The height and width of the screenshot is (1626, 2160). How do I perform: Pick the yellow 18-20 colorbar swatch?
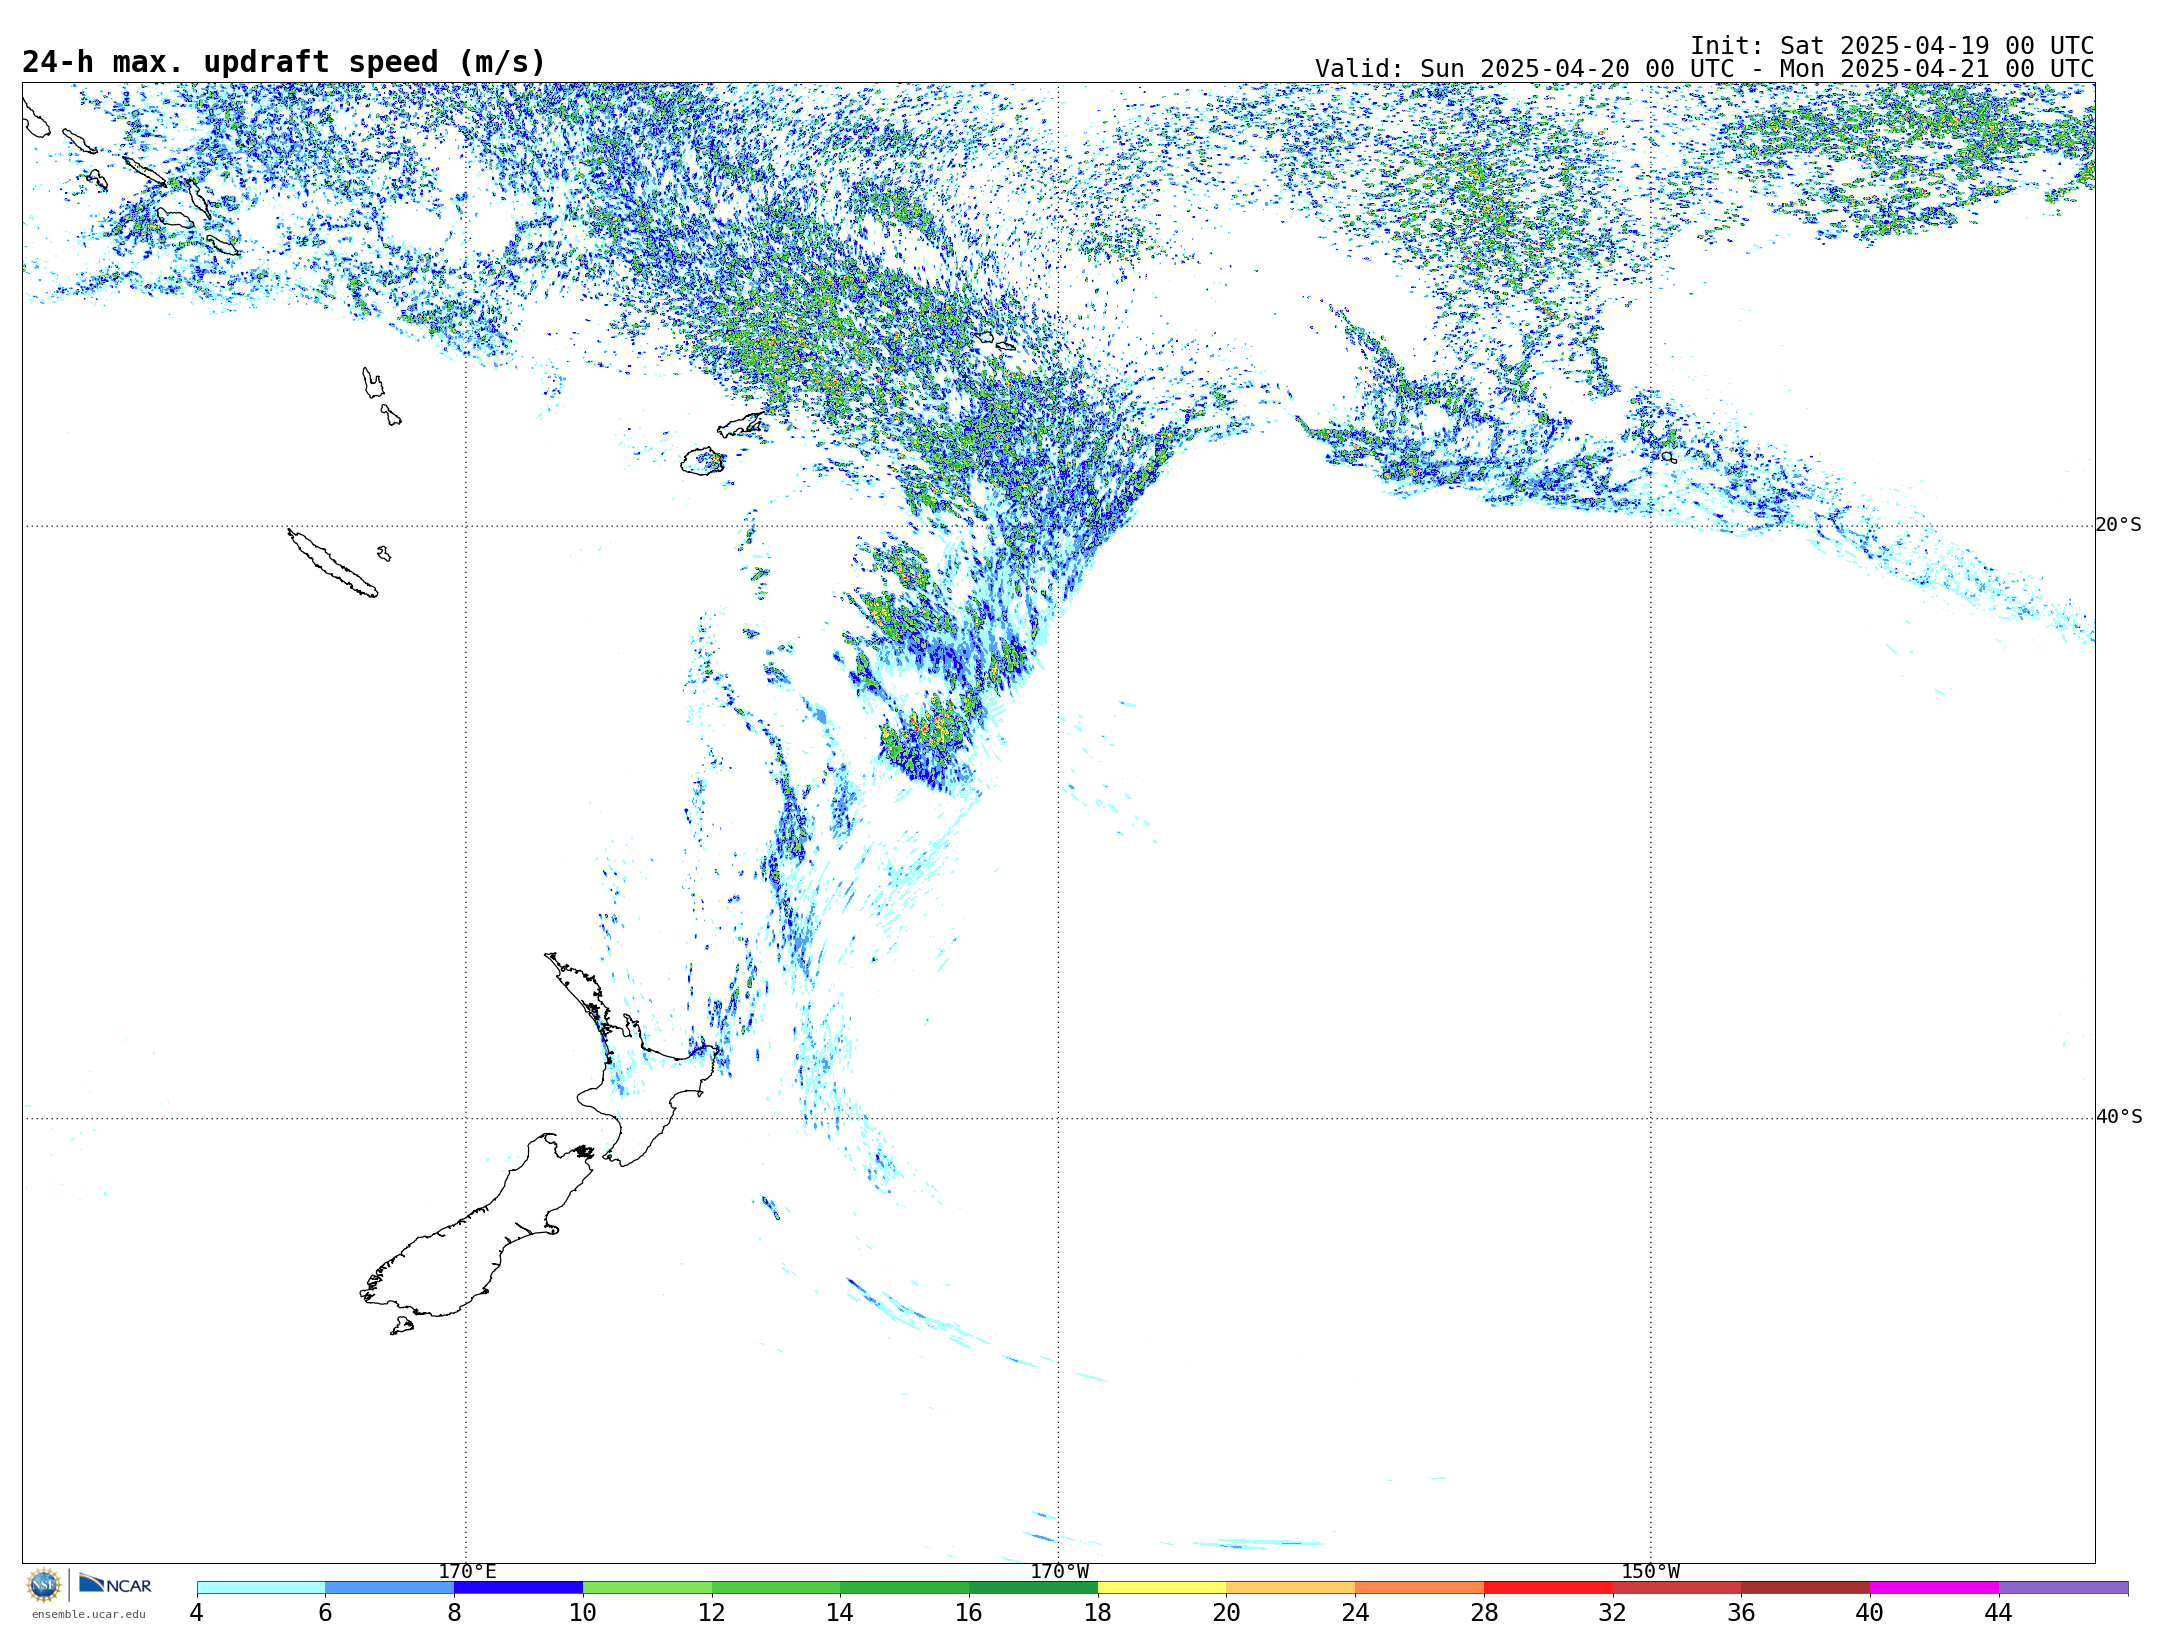click(1162, 1588)
